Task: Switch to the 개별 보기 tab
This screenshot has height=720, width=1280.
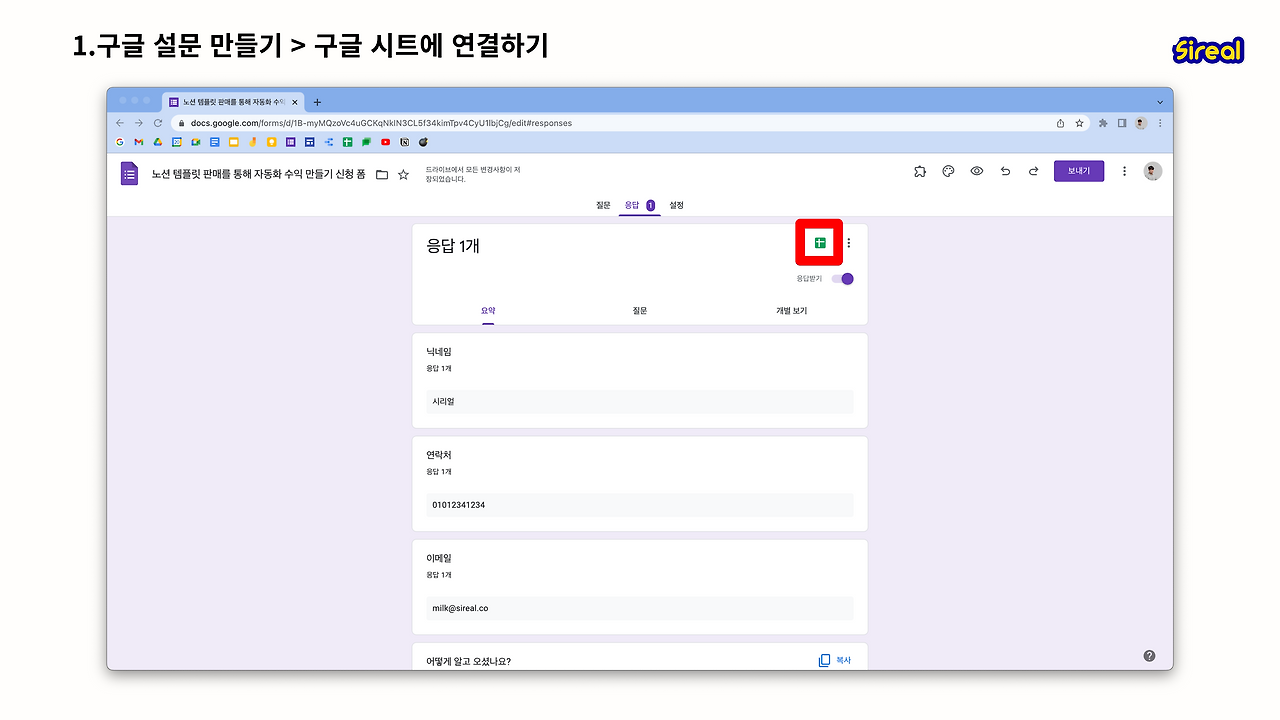Action: [791, 311]
